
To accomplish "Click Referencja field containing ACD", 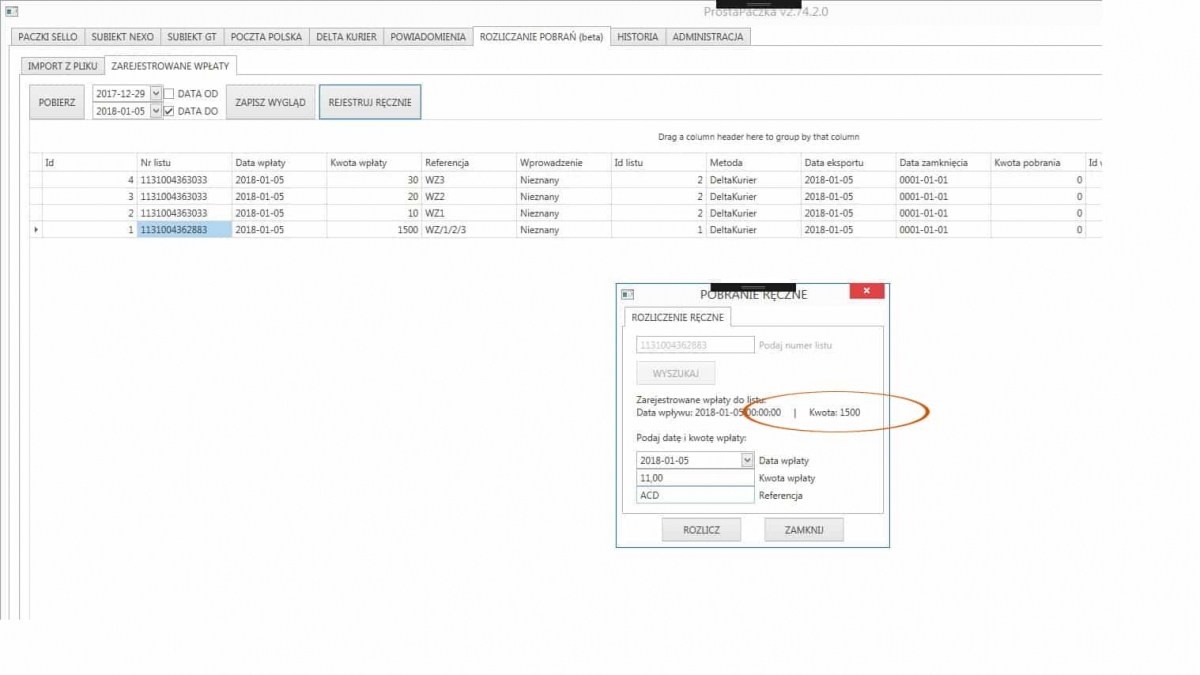I will pos(695,495).
